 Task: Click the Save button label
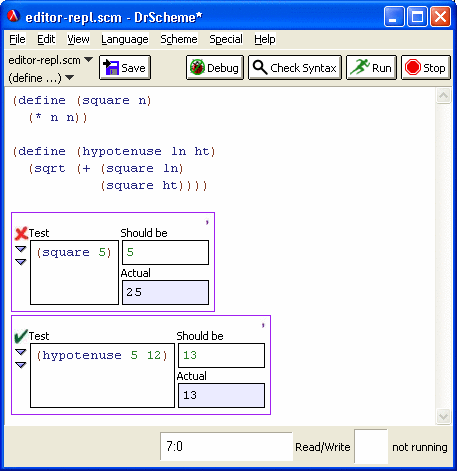(x=133, y=68)
